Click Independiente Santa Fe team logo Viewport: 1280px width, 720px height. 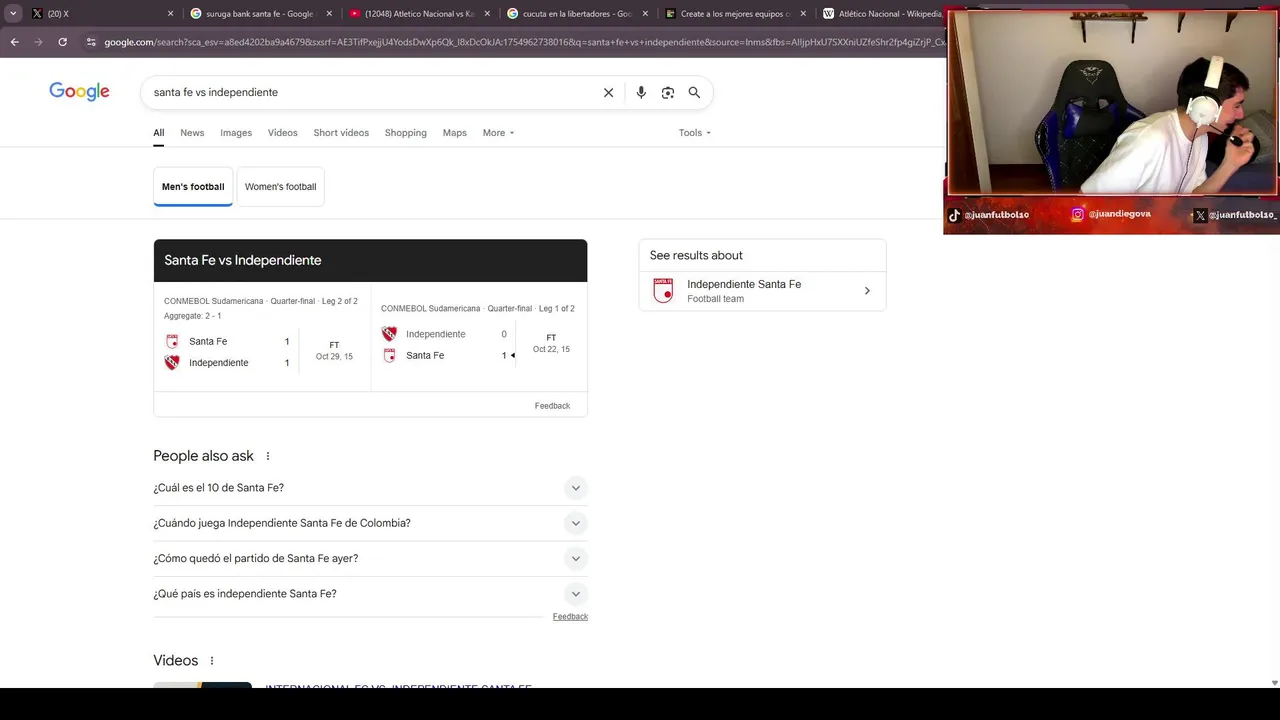click(663, 291)
